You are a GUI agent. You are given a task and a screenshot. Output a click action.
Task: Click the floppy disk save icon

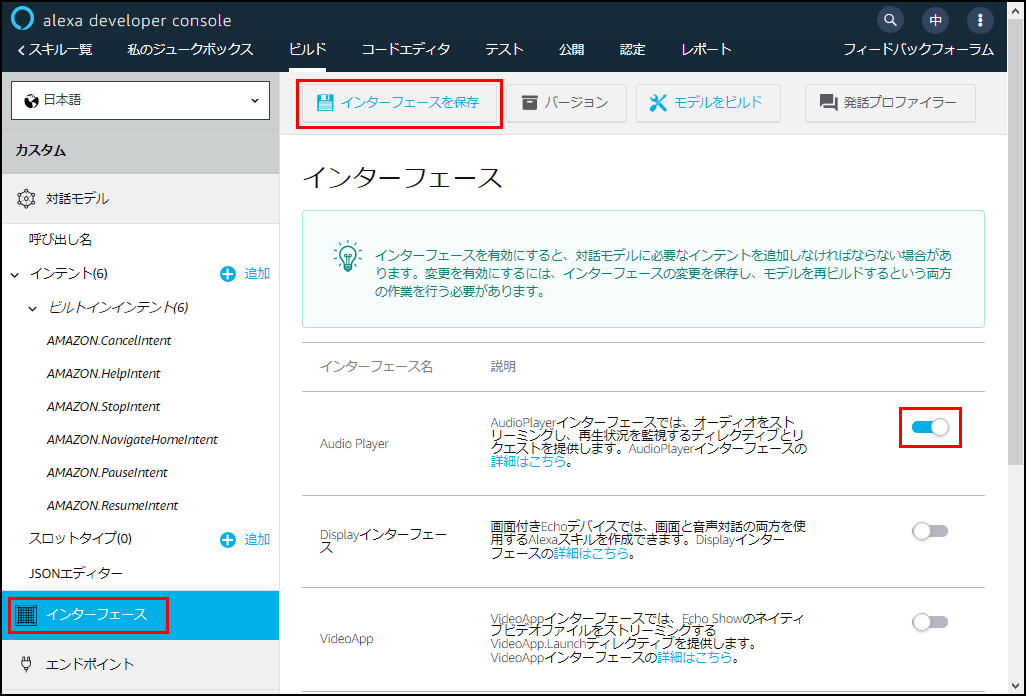(x=325, y=103)
